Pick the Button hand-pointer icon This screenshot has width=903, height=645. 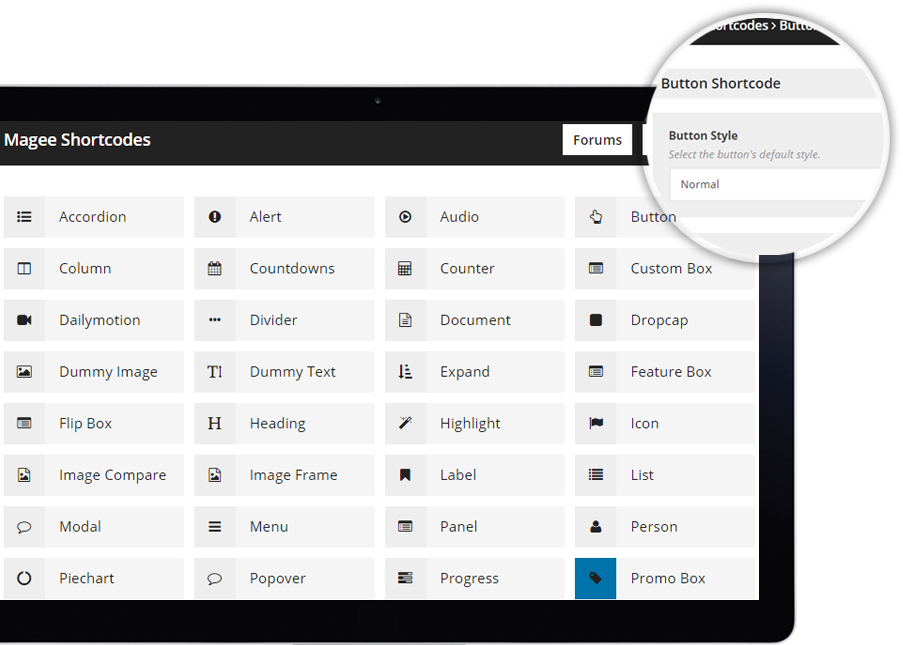click(596, 217)
